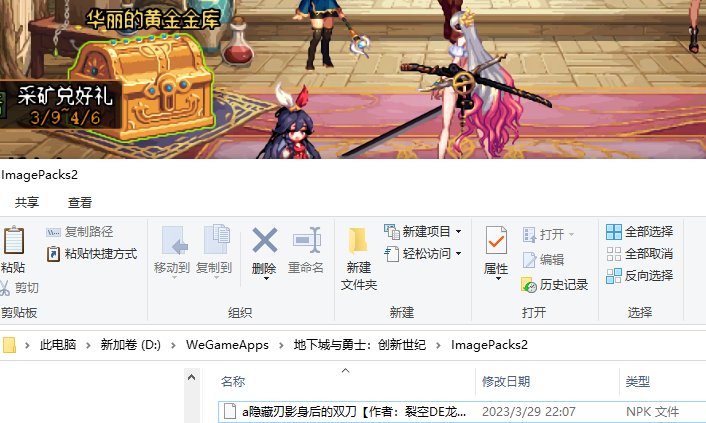Click the Open (打开) ribbon button
706x423 pixels.
[x=548, y=234]
